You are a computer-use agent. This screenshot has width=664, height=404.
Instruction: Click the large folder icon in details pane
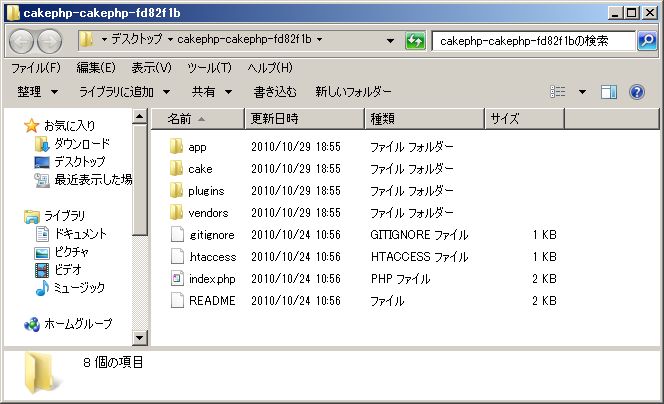point(41,373)
